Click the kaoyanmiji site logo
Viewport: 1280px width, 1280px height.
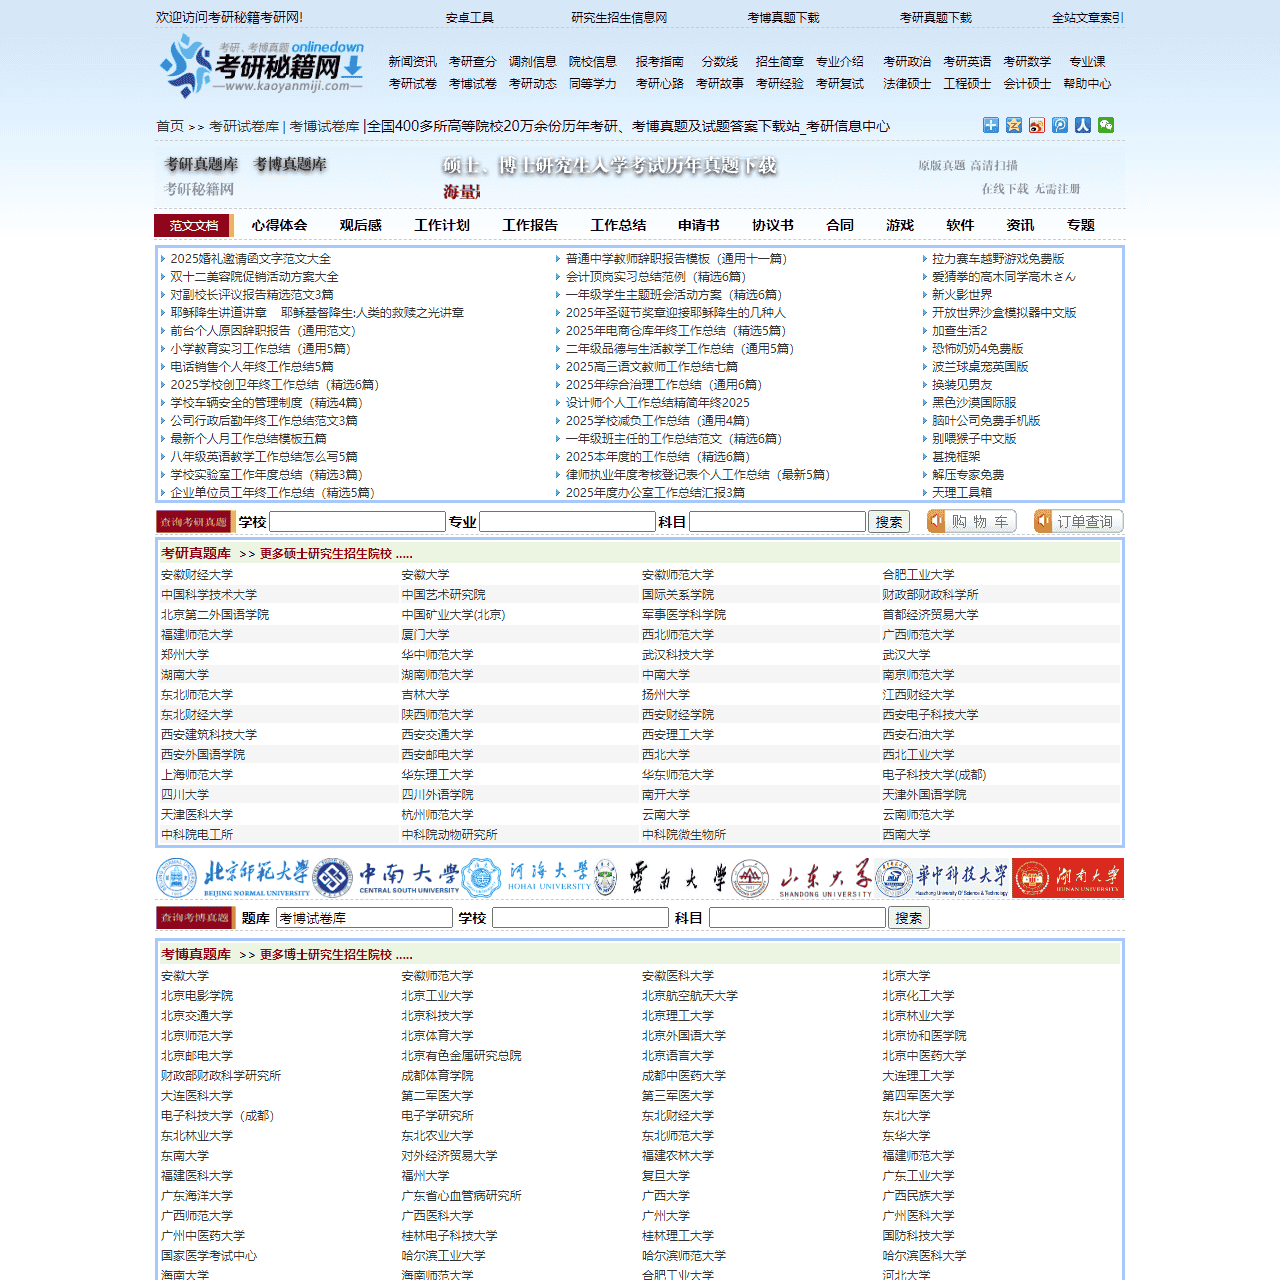coord(262,66)
